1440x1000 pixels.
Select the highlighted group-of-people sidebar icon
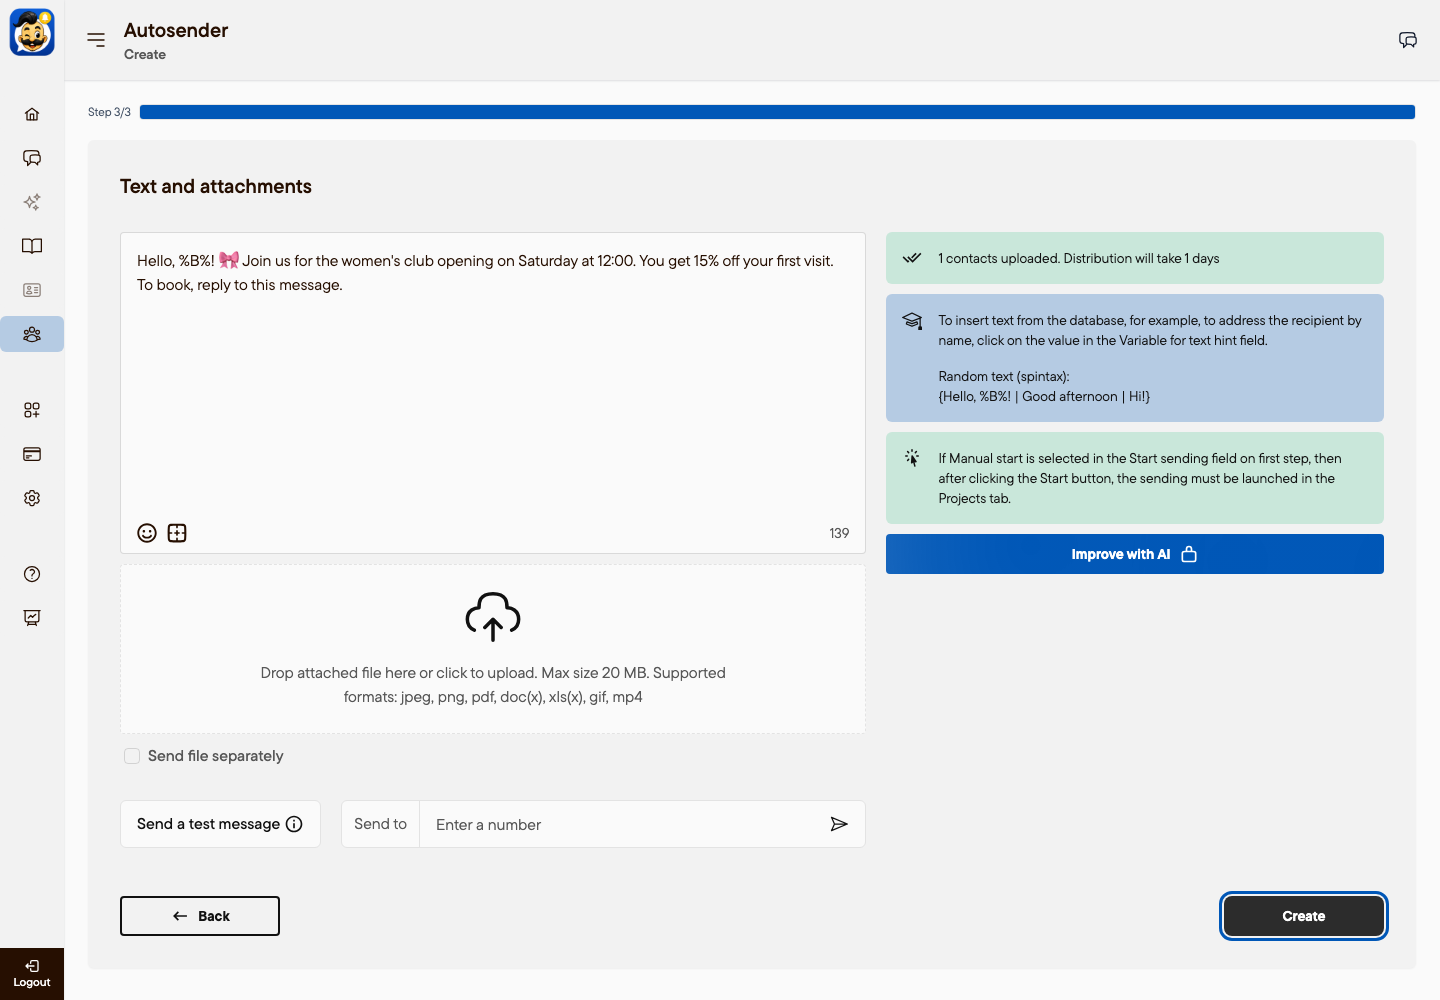point(32,334)
